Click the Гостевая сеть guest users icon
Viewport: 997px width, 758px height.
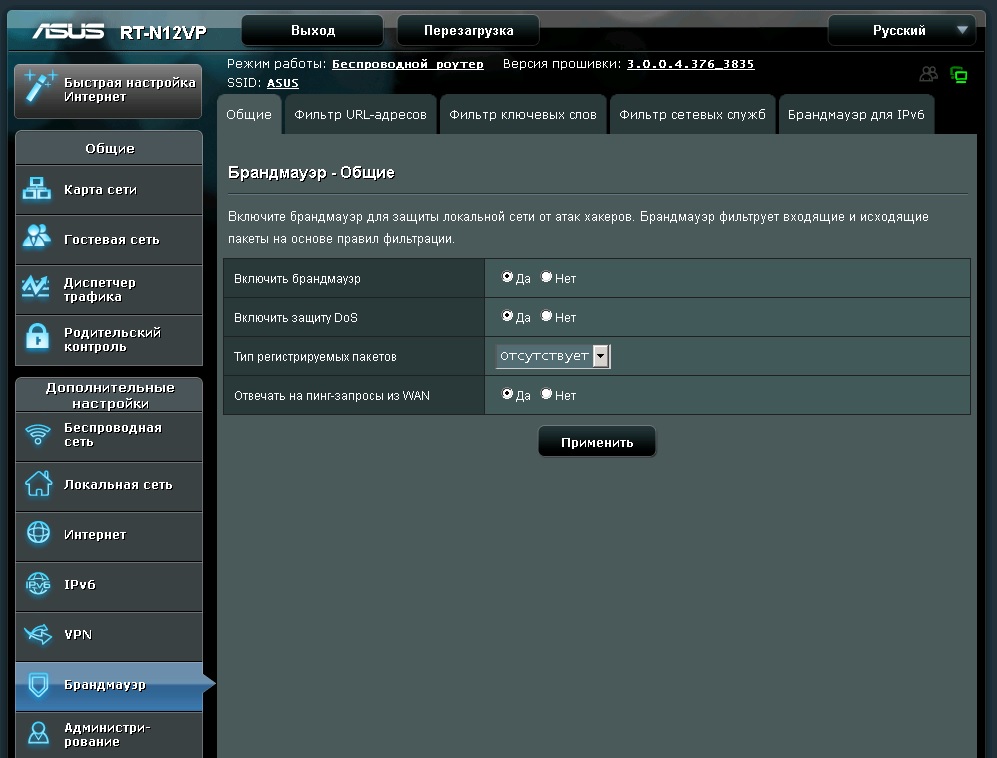37,237
